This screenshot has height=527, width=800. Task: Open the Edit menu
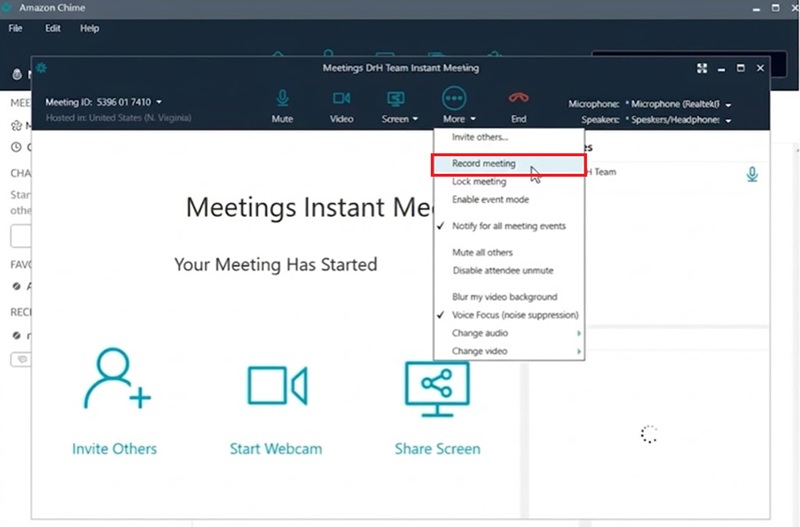53,28
